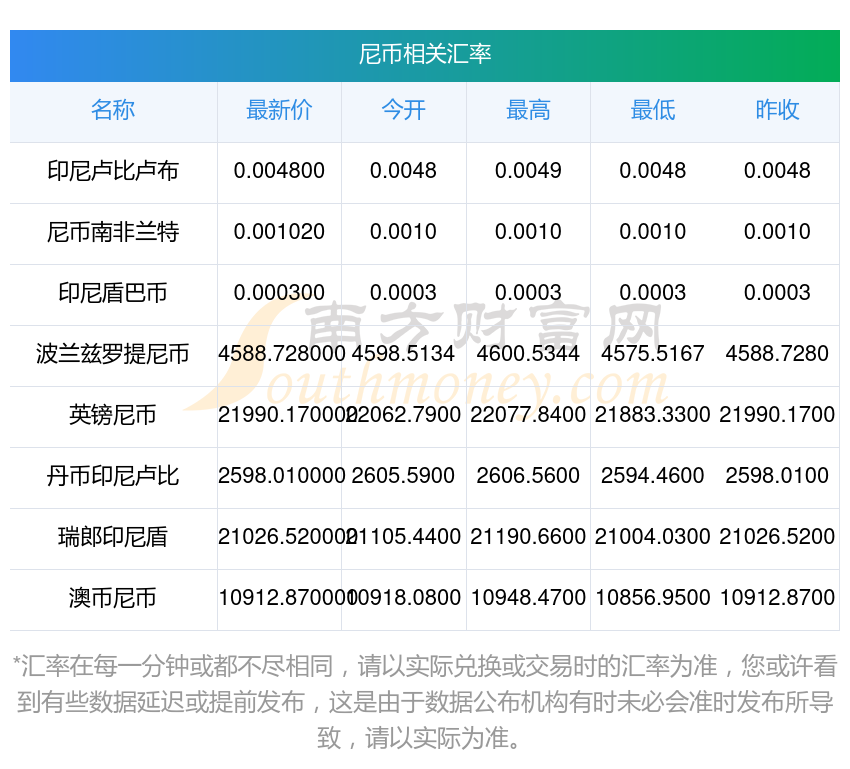Select the 最低 column header
This screenshot has height=769, width=850.
tap(653, 111)
